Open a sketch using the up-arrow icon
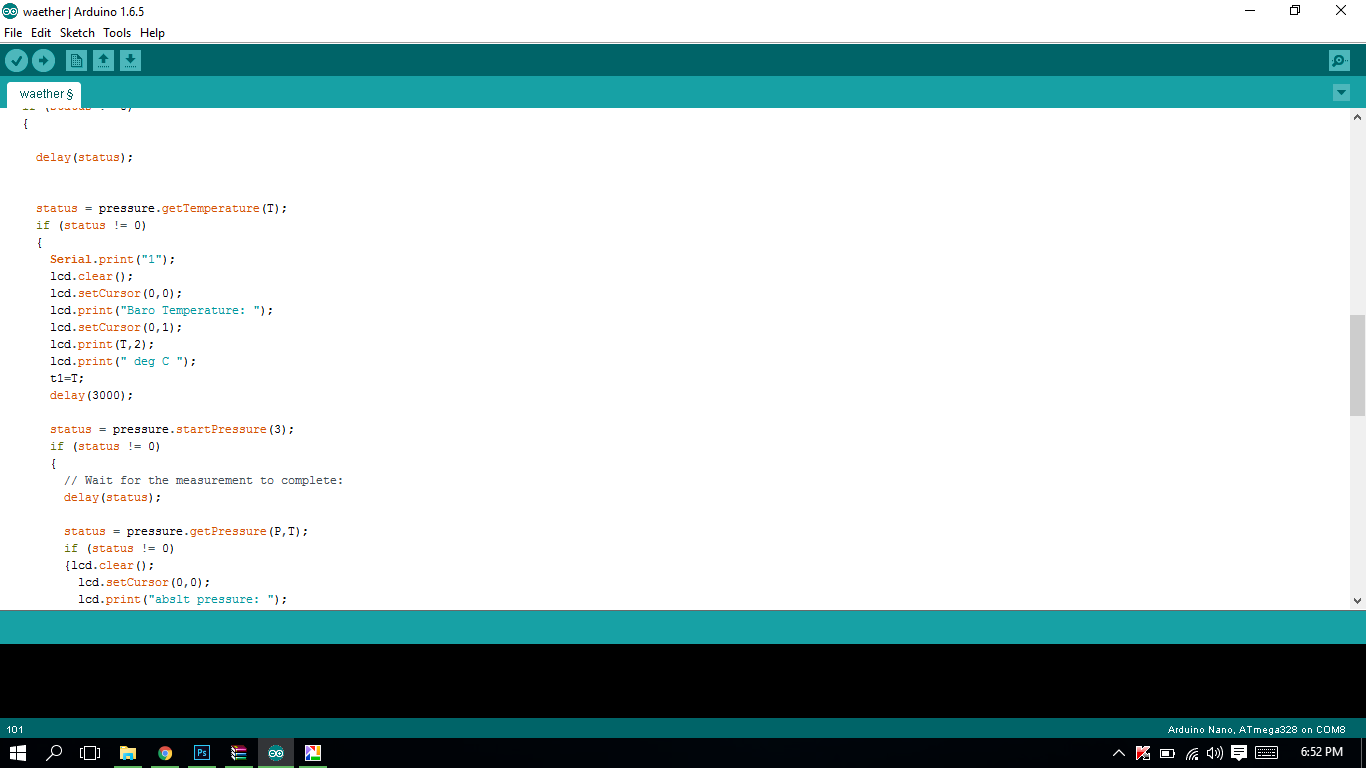 (103, 61)
